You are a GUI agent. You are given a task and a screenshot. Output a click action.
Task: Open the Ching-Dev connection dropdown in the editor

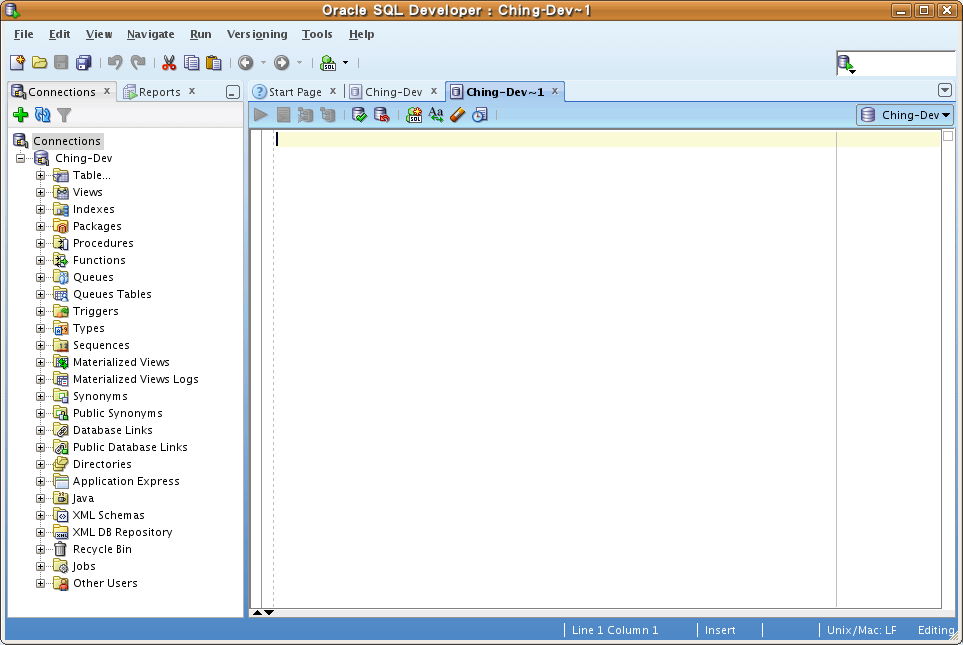pyautogui.click(x=905, y=115)
